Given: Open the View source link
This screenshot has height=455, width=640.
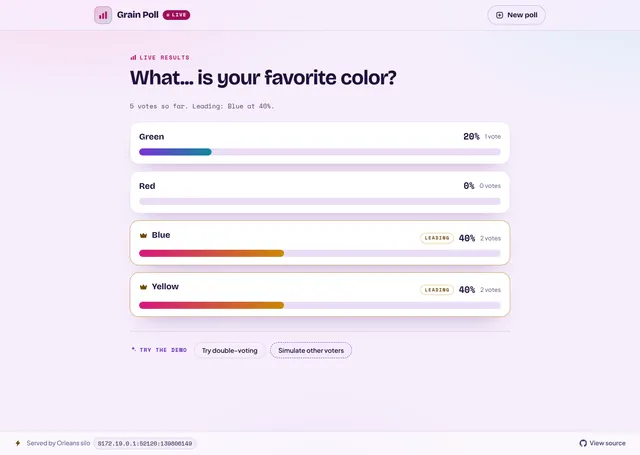Looking at the screenshot, I should (x=602, y=443).
